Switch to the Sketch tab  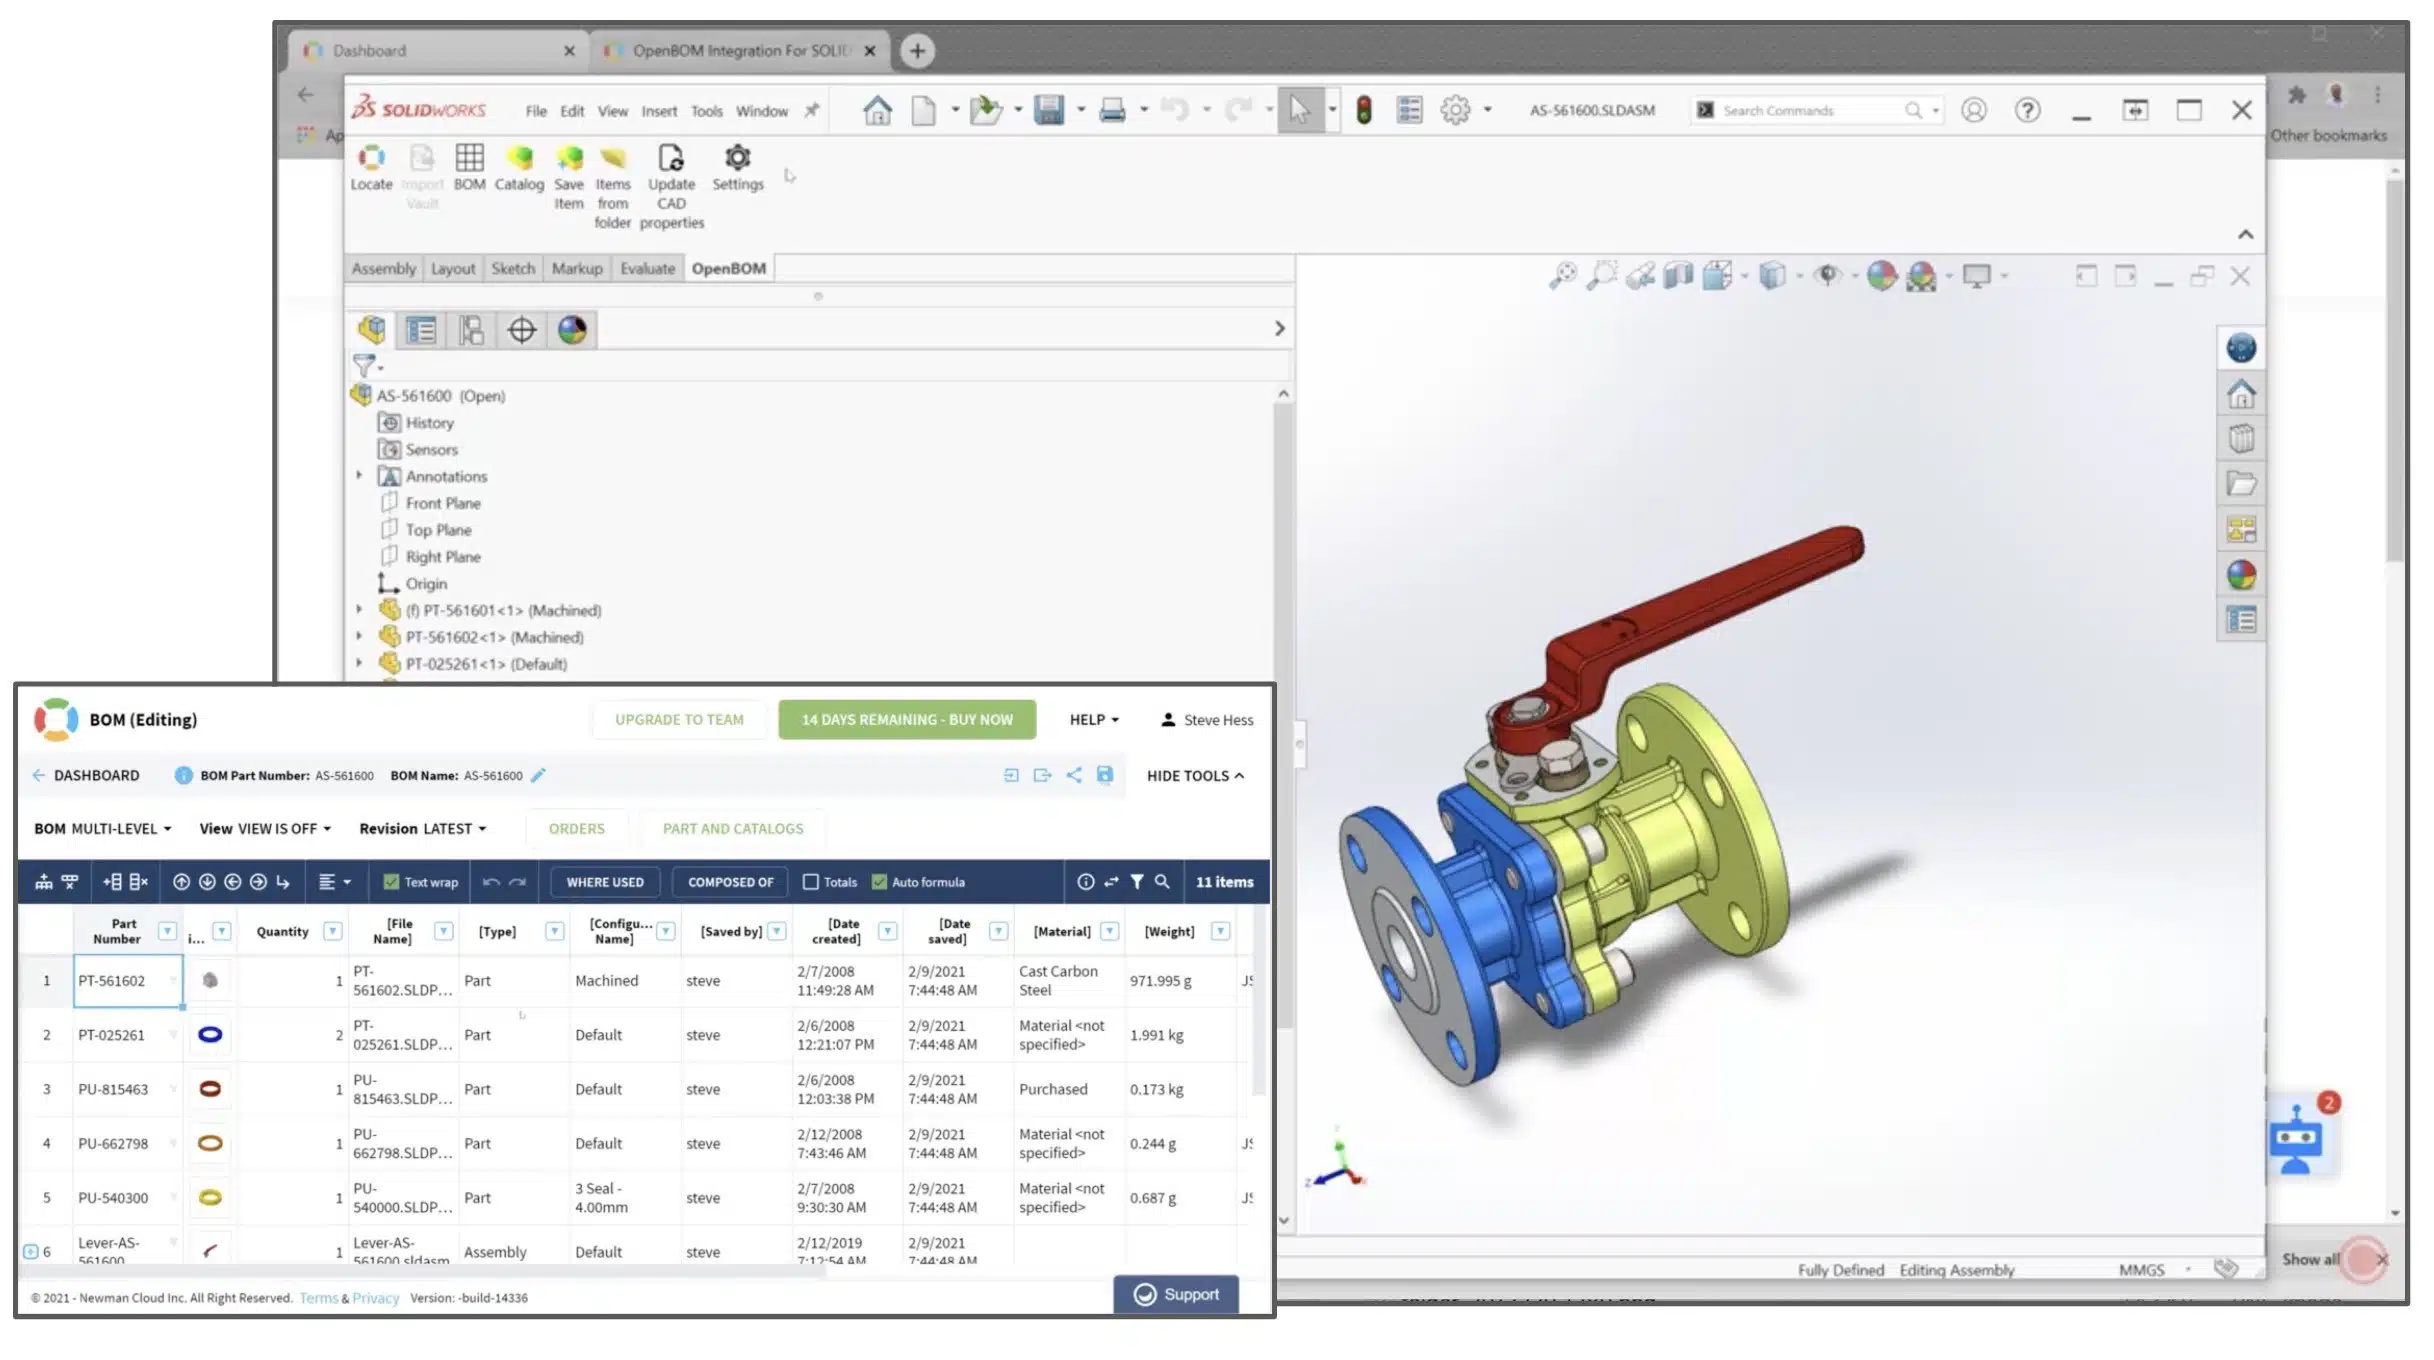[x=513, y=269]
